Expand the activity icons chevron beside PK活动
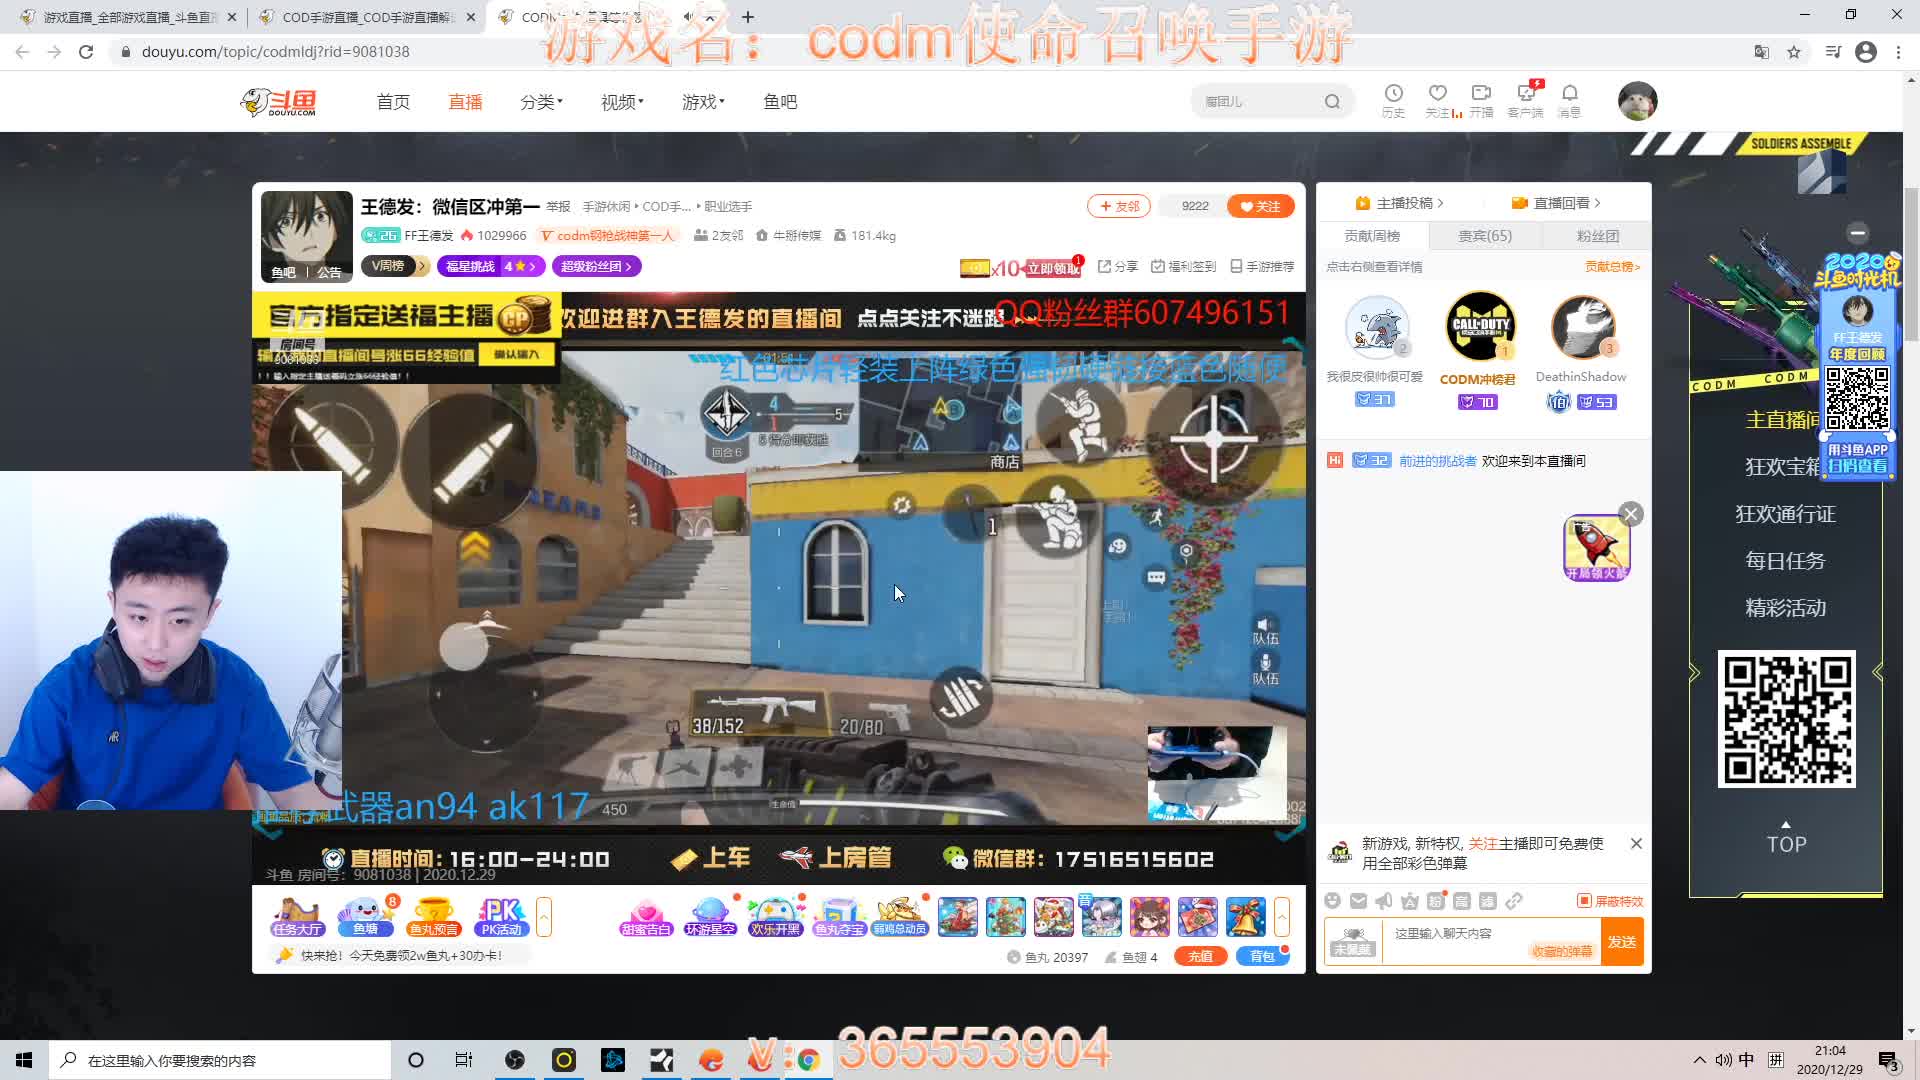Viewport: 1920px width, 1080px height. point(544,917)
